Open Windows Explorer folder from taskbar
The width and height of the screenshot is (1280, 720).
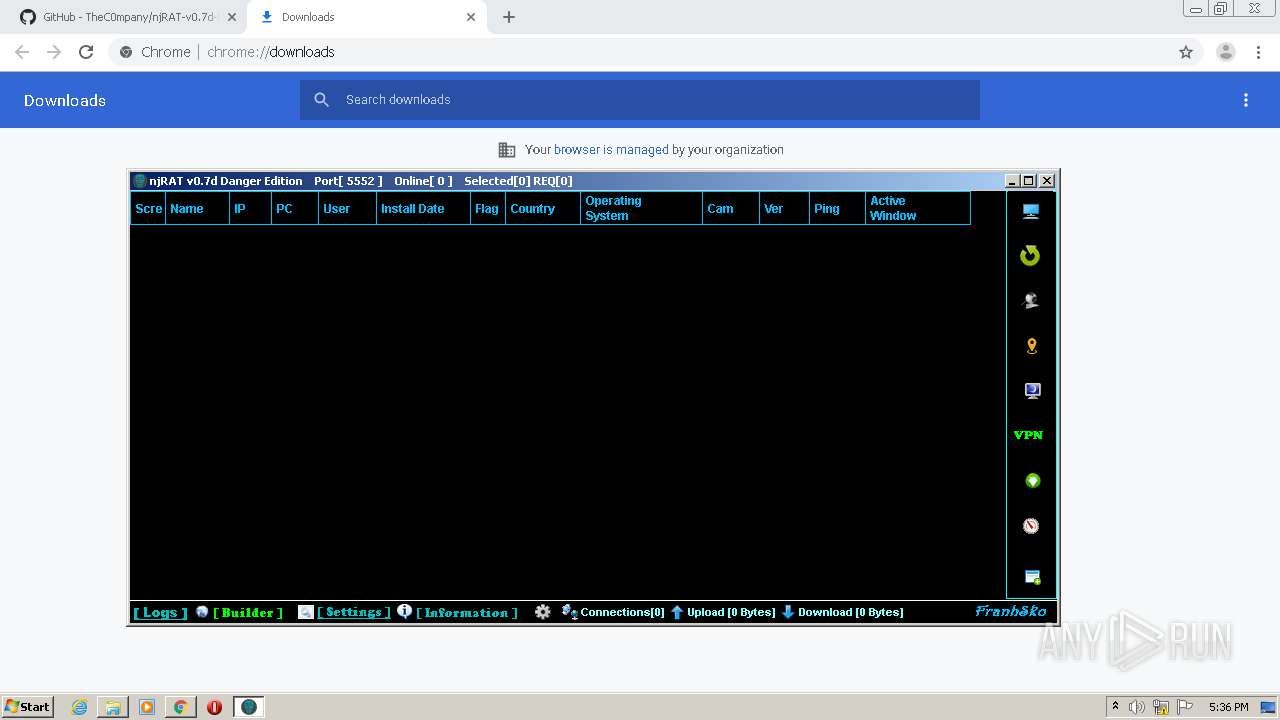(x=113, y=707)
